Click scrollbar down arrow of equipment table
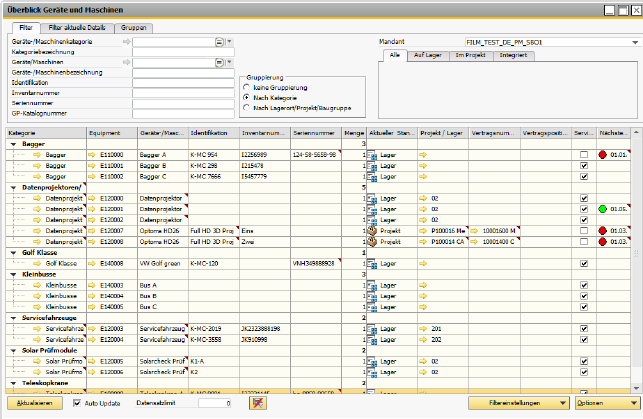The image size is (643, 419). point(636,387)
